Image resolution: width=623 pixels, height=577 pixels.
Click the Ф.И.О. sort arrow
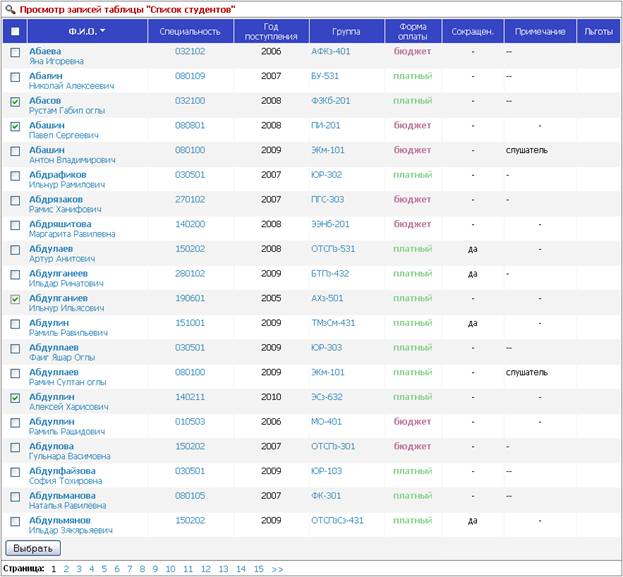[103, 31]
